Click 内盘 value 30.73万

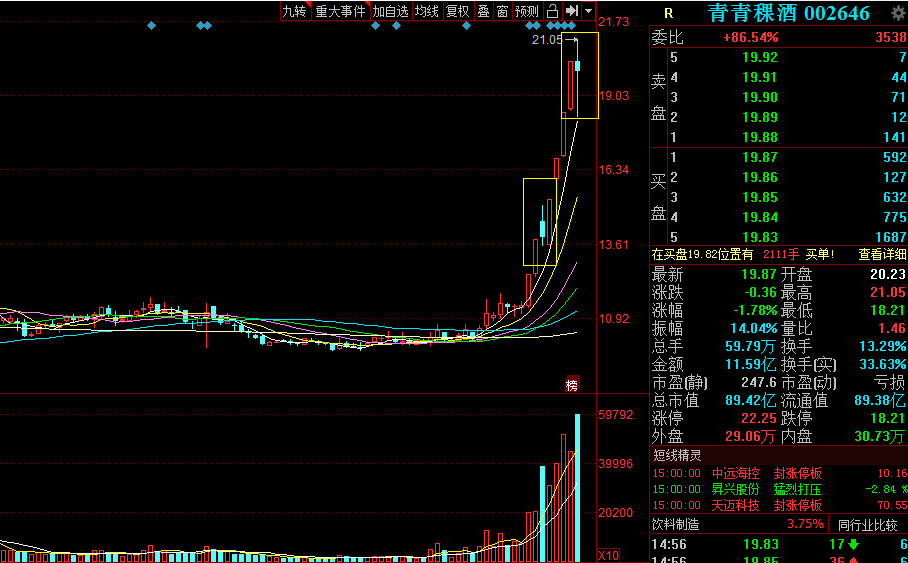point(880,436)
